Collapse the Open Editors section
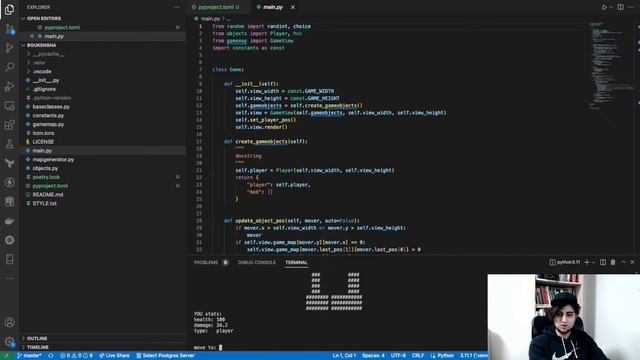The height and width of the screenshot is (360, 640). click(x=102, y=18)
